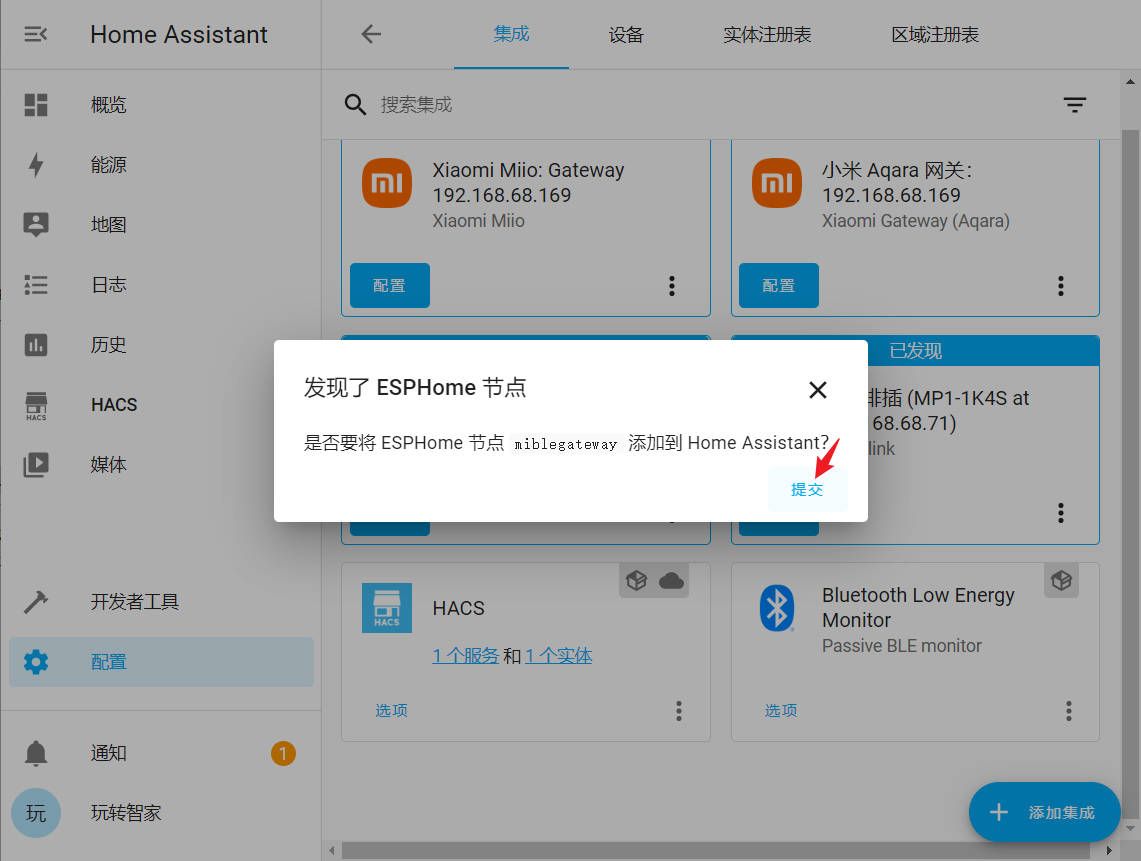Switch to the 实体注册表 tab
The height and width of the screenshot is (861, 1141).
(x=767, y=34)
